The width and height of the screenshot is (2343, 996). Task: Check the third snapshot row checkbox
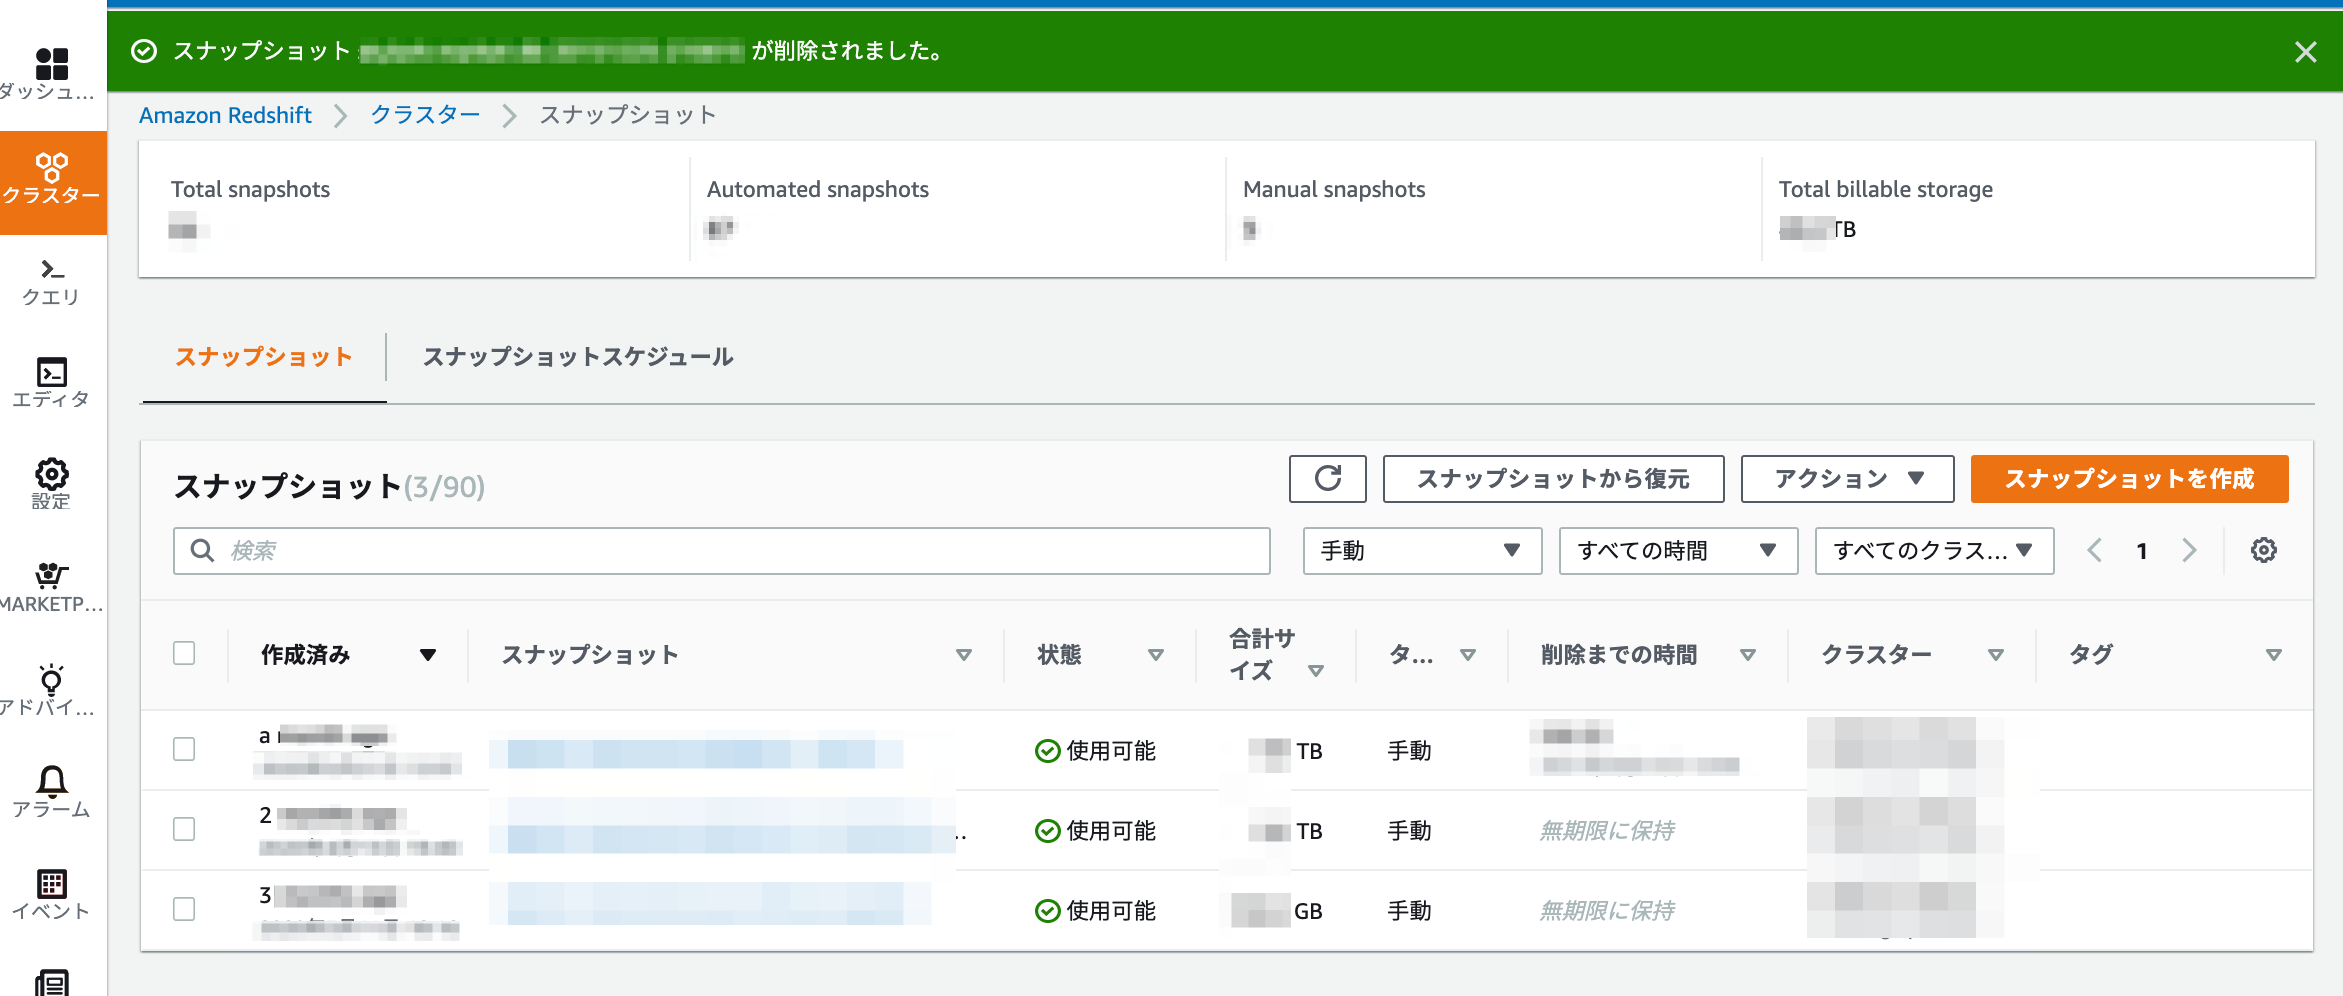click(184, 910)
